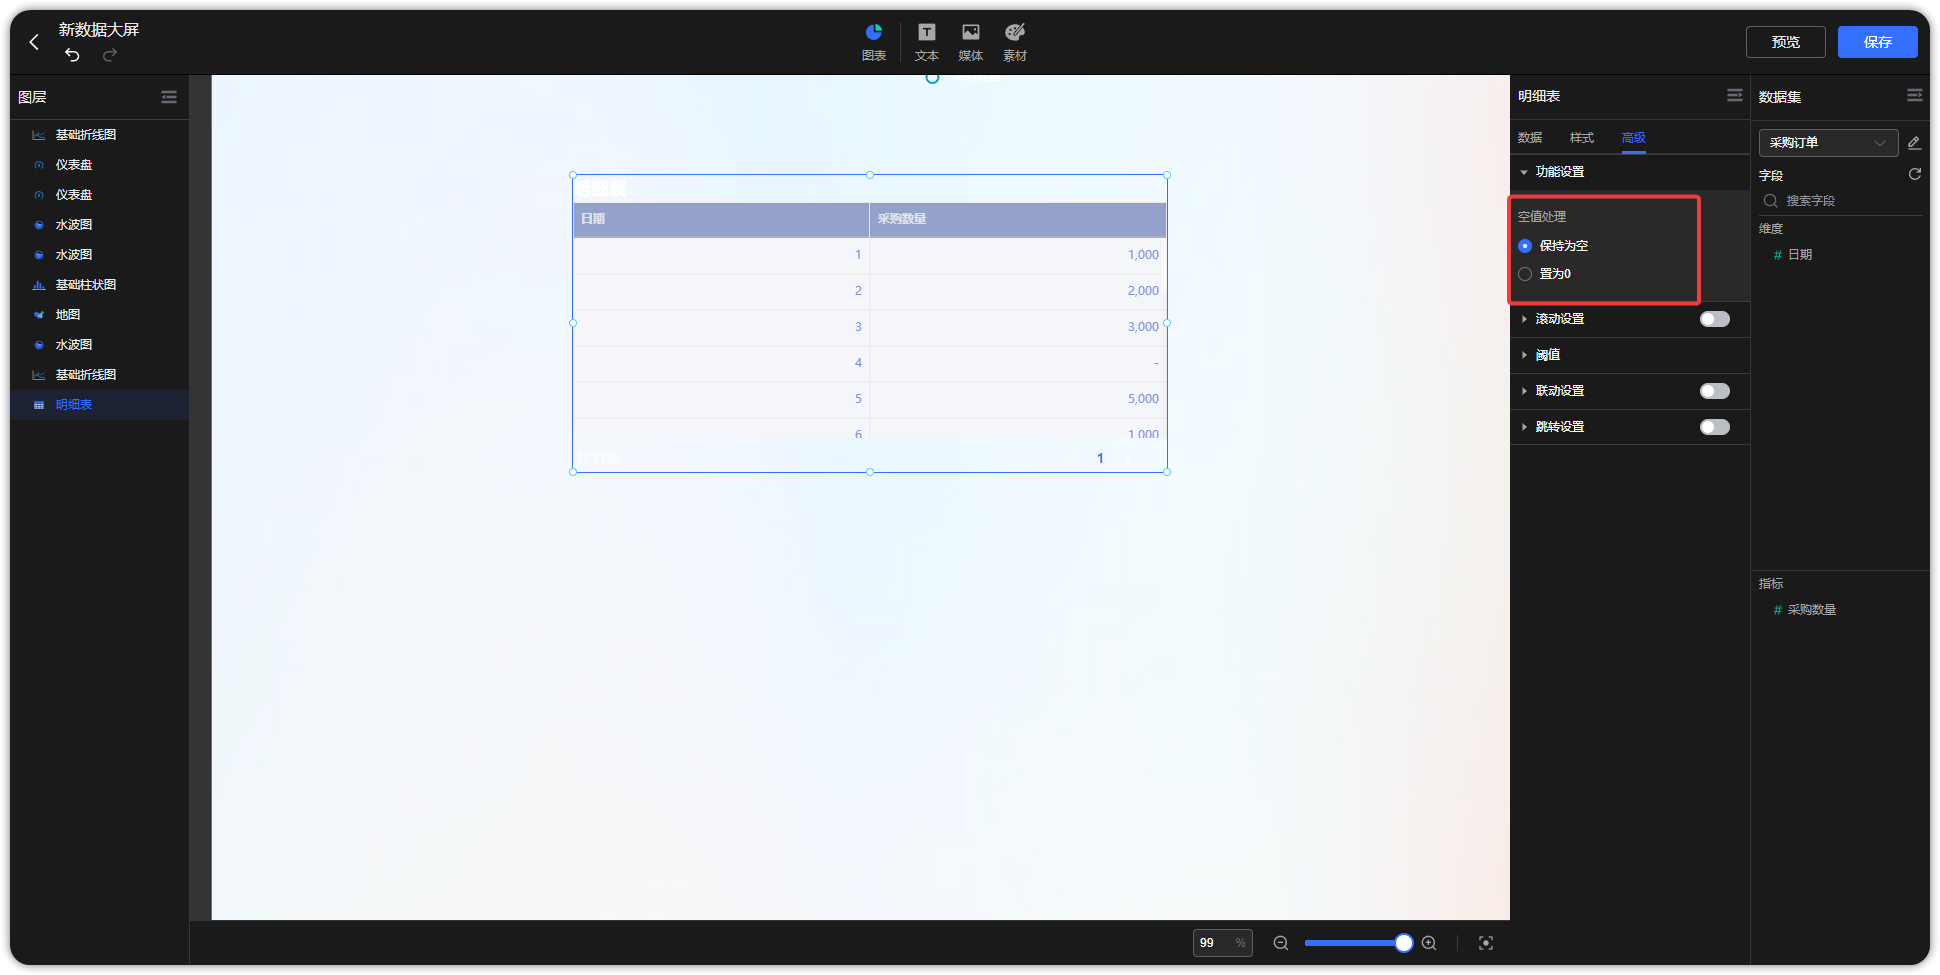Select the 明细表 layer in list
This screenshot has width=1940, height=975.
coord(100,405)
